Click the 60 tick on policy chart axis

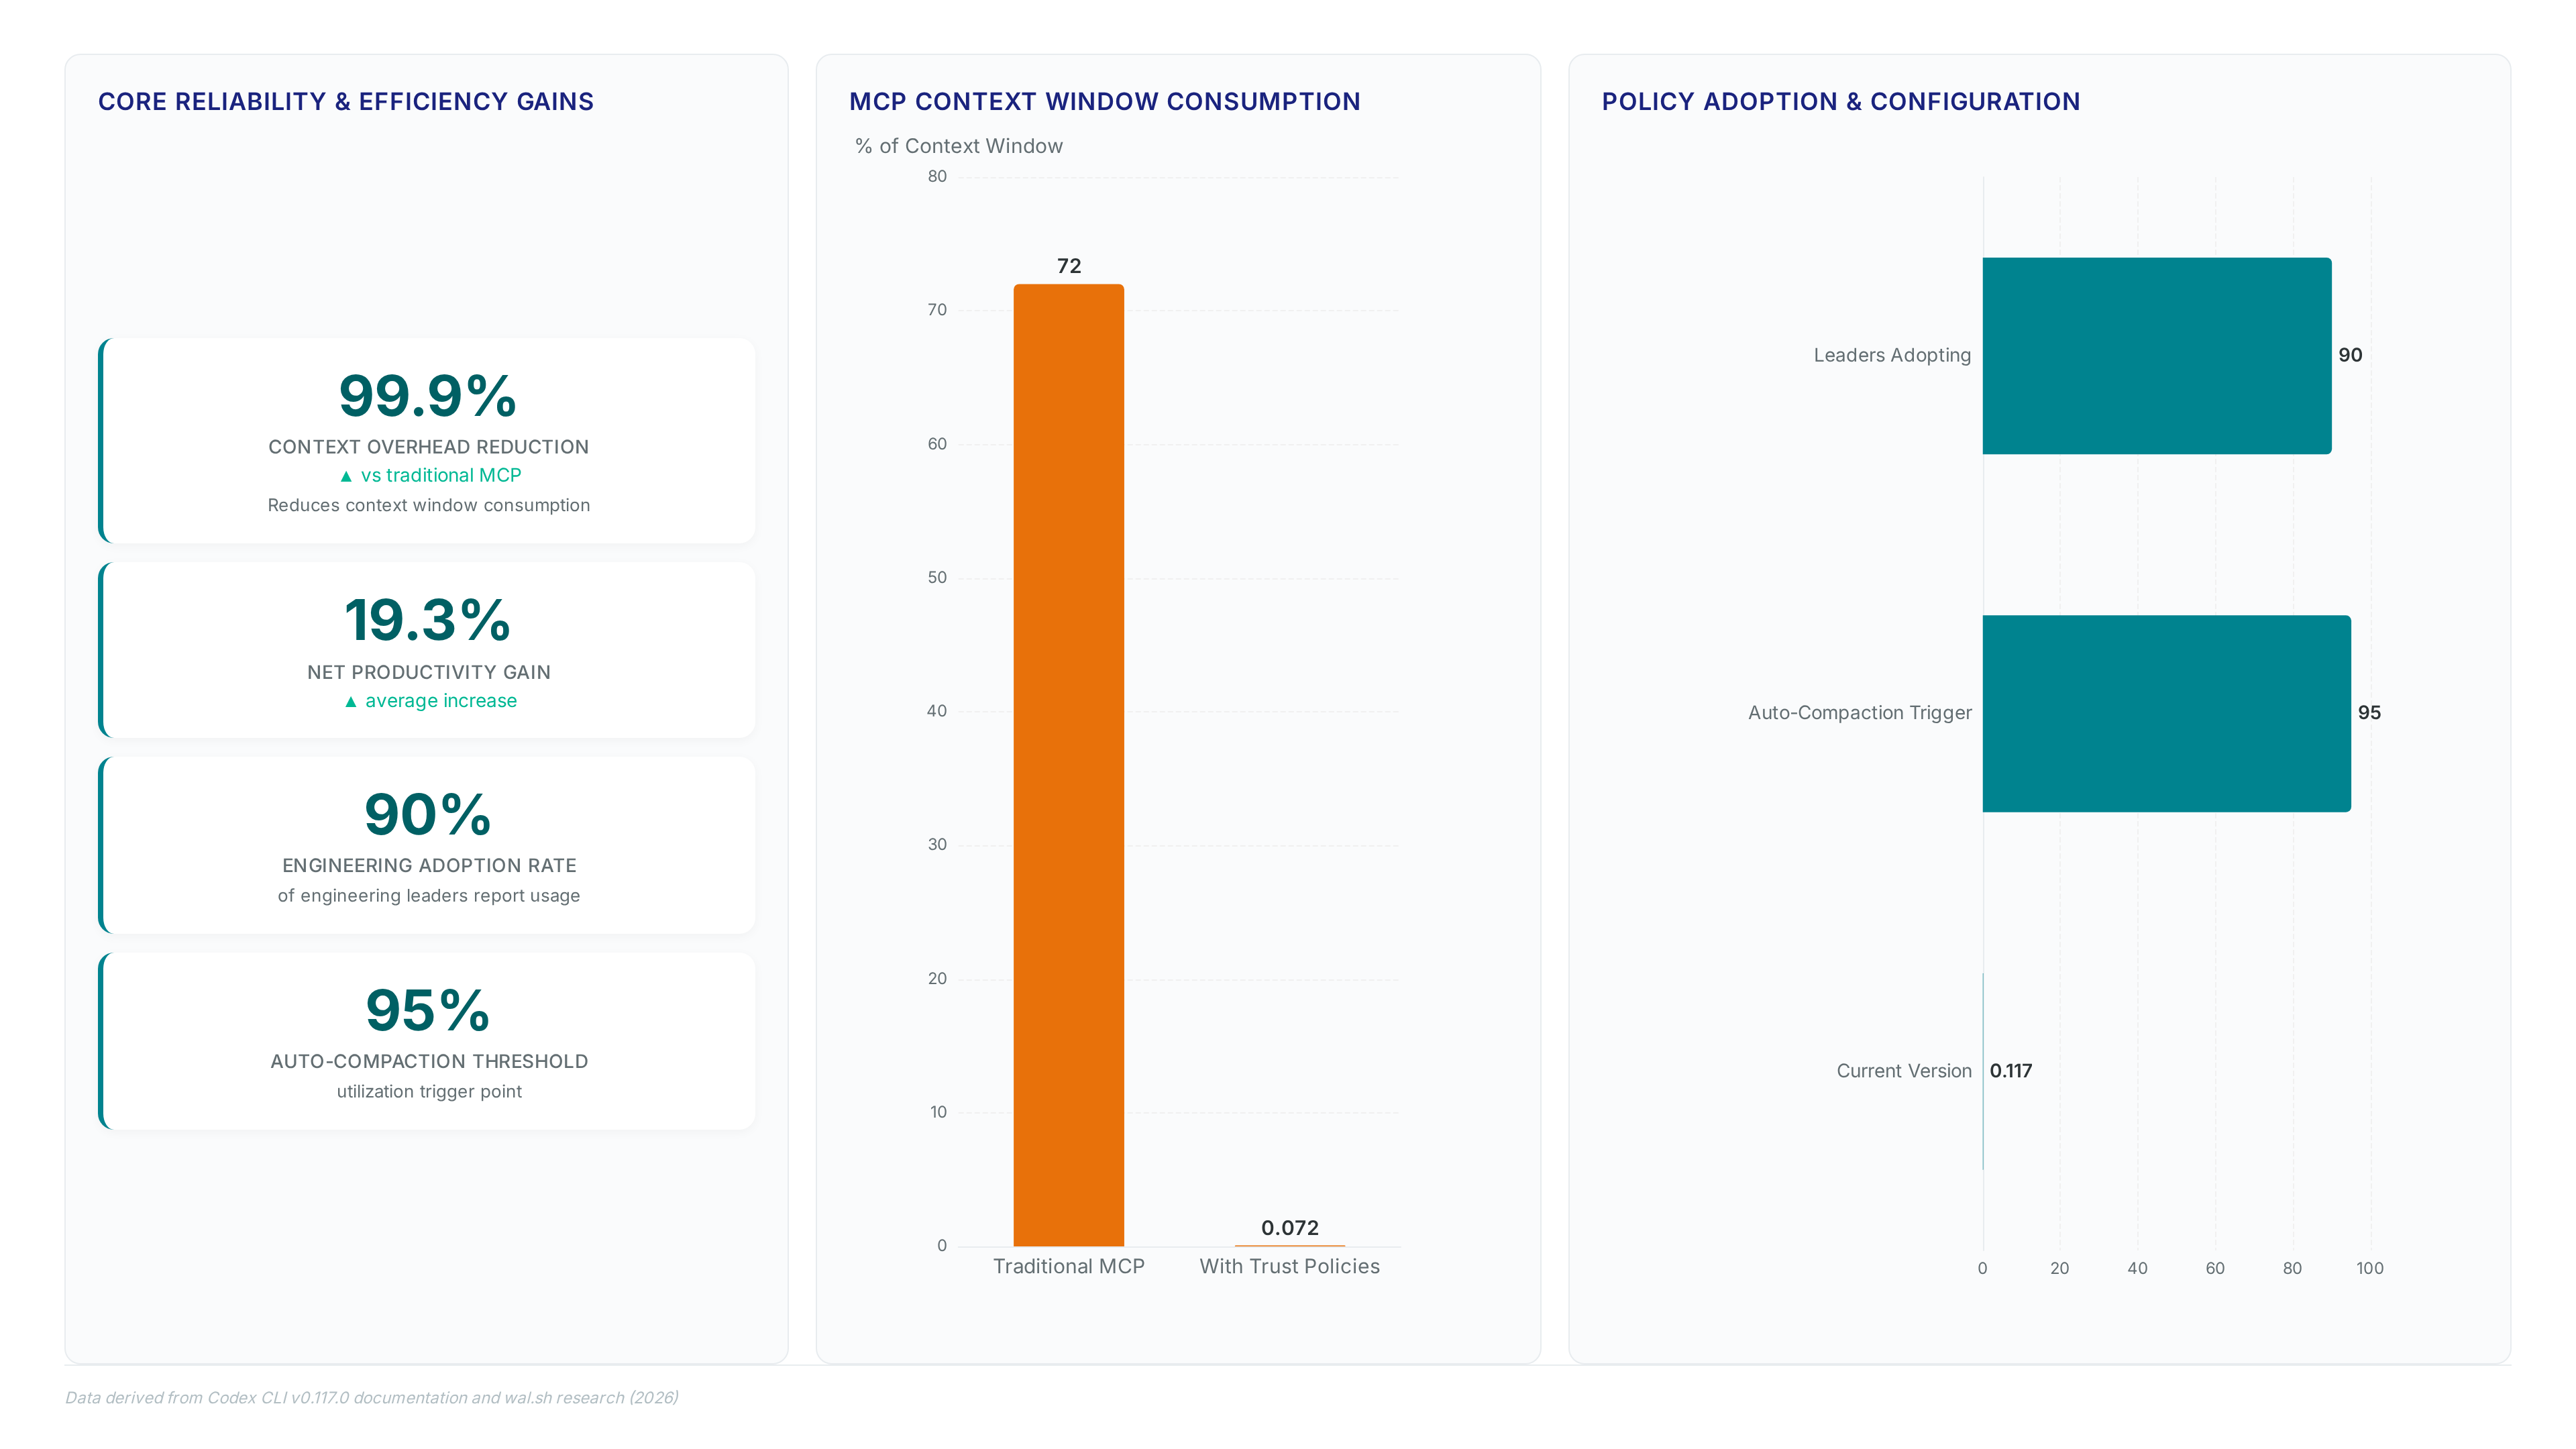(2215, 1268)
